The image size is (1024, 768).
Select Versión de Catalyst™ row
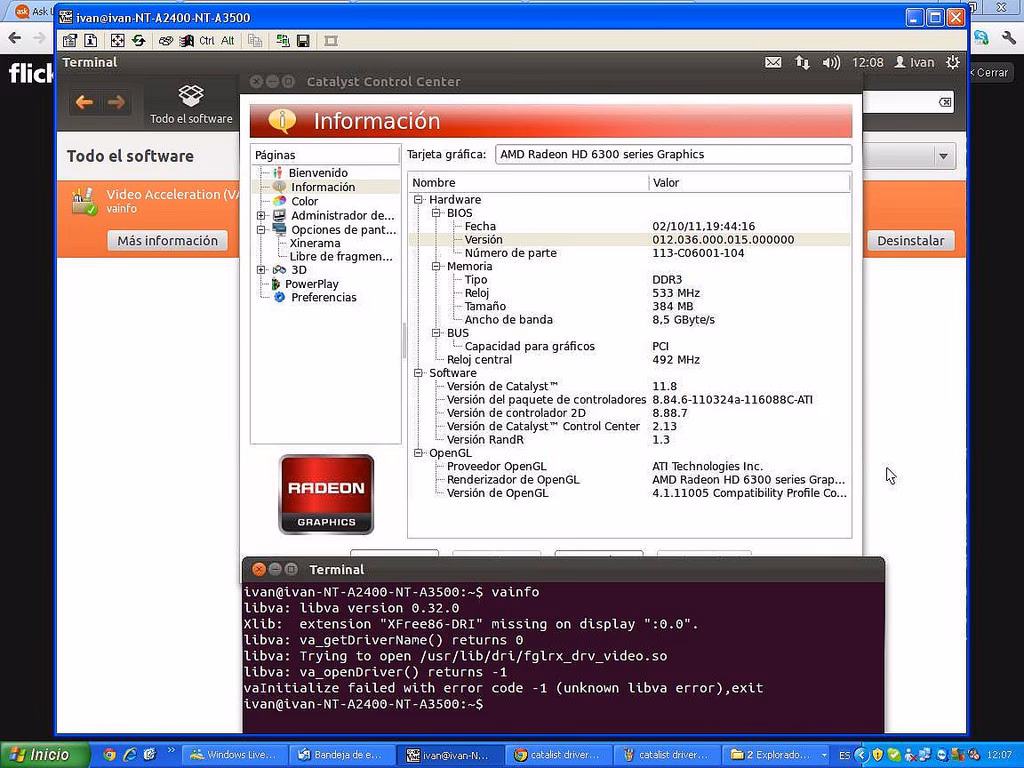(x=630, y=387)
